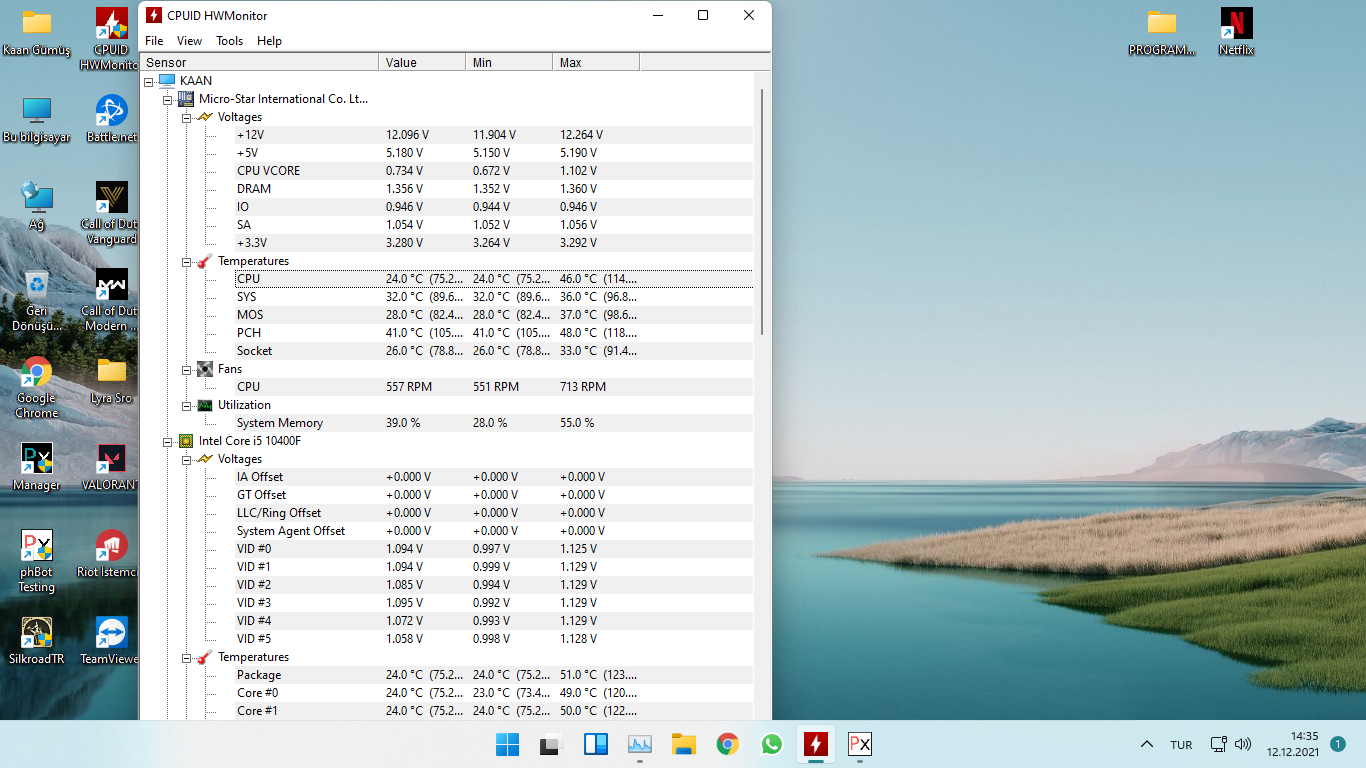
Task: Collapse the motherboard Voltages group
Action: pyautogui.click(x=187, y=117)
